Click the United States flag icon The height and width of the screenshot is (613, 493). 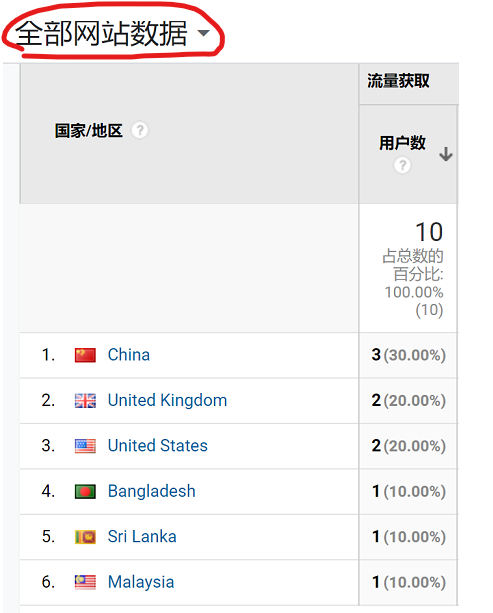[x=85, y=446]
